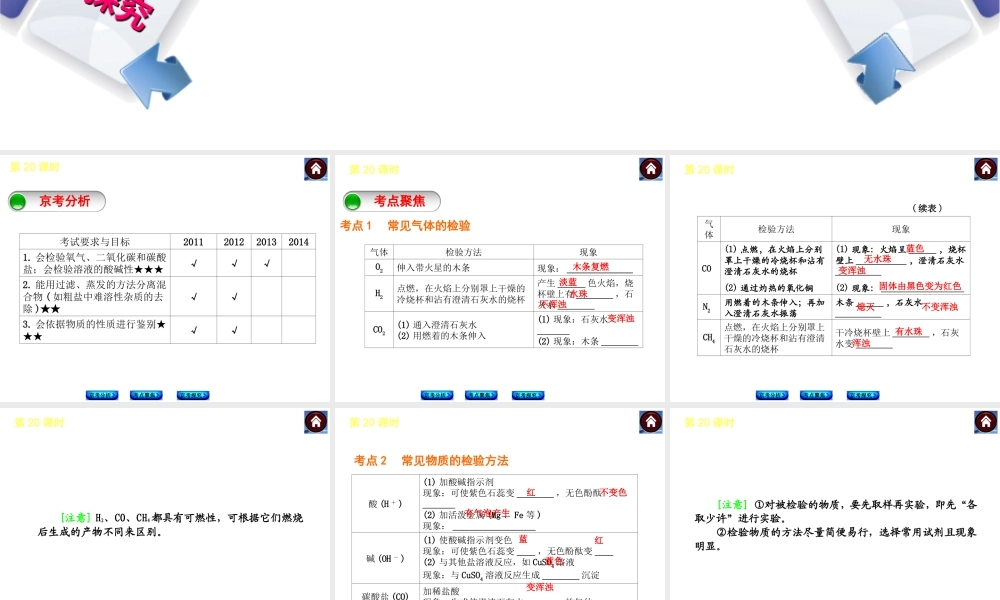Click the home icon on the 京考分析 slide
Viewport: 1000px width, 600px height.
pyautogui.click(x=316, y=169)
